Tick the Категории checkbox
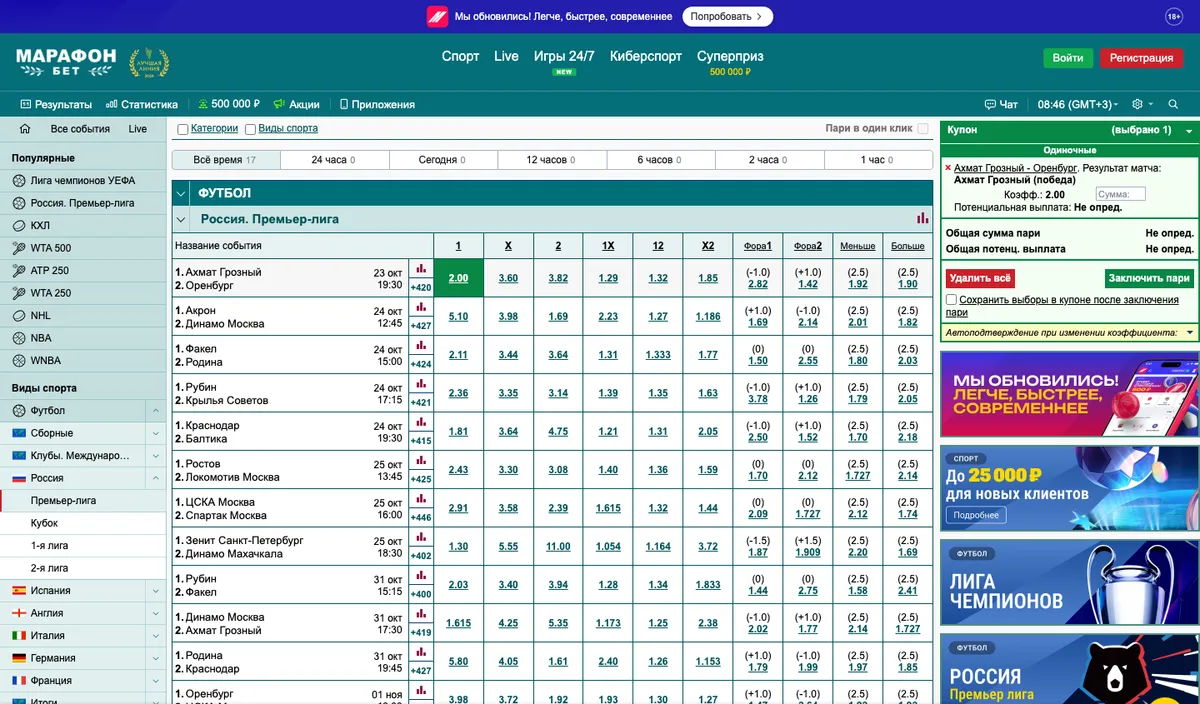The image size is (1200, 704). 183,129
